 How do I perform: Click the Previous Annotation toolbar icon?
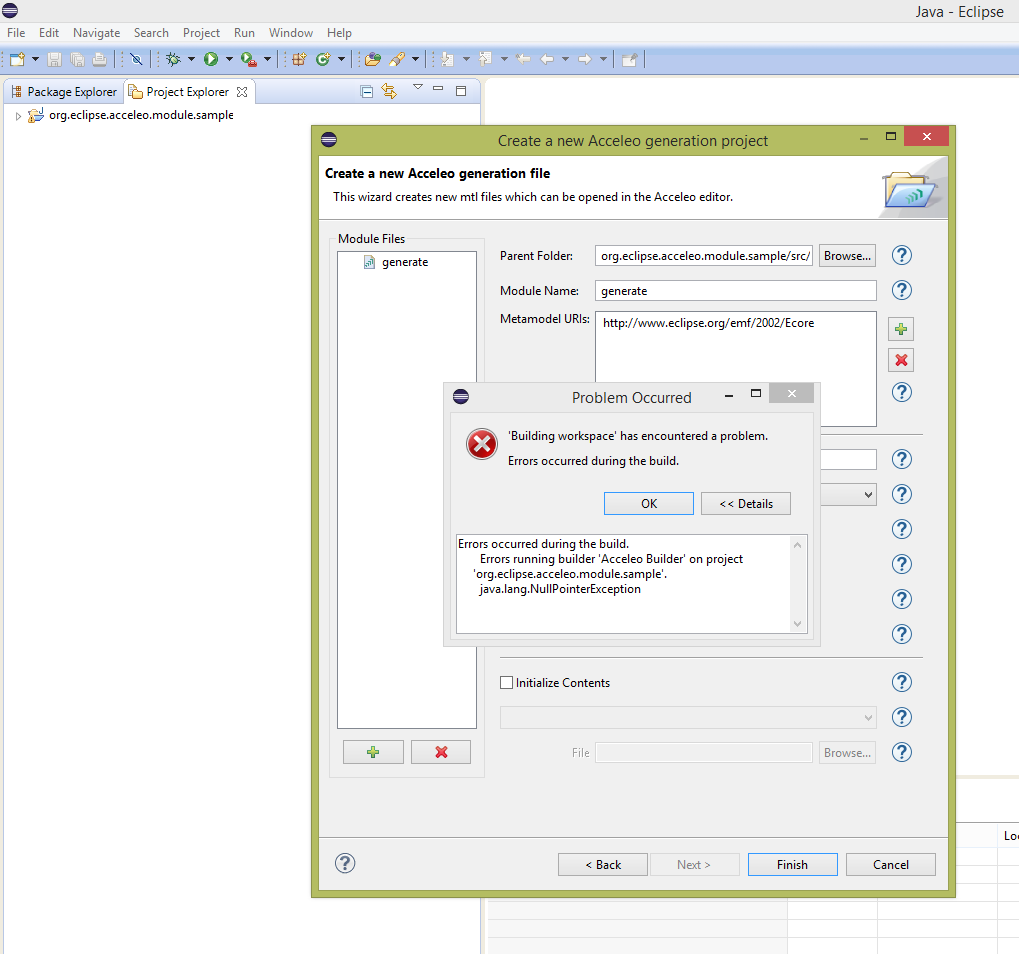click(x=485, y=59)
